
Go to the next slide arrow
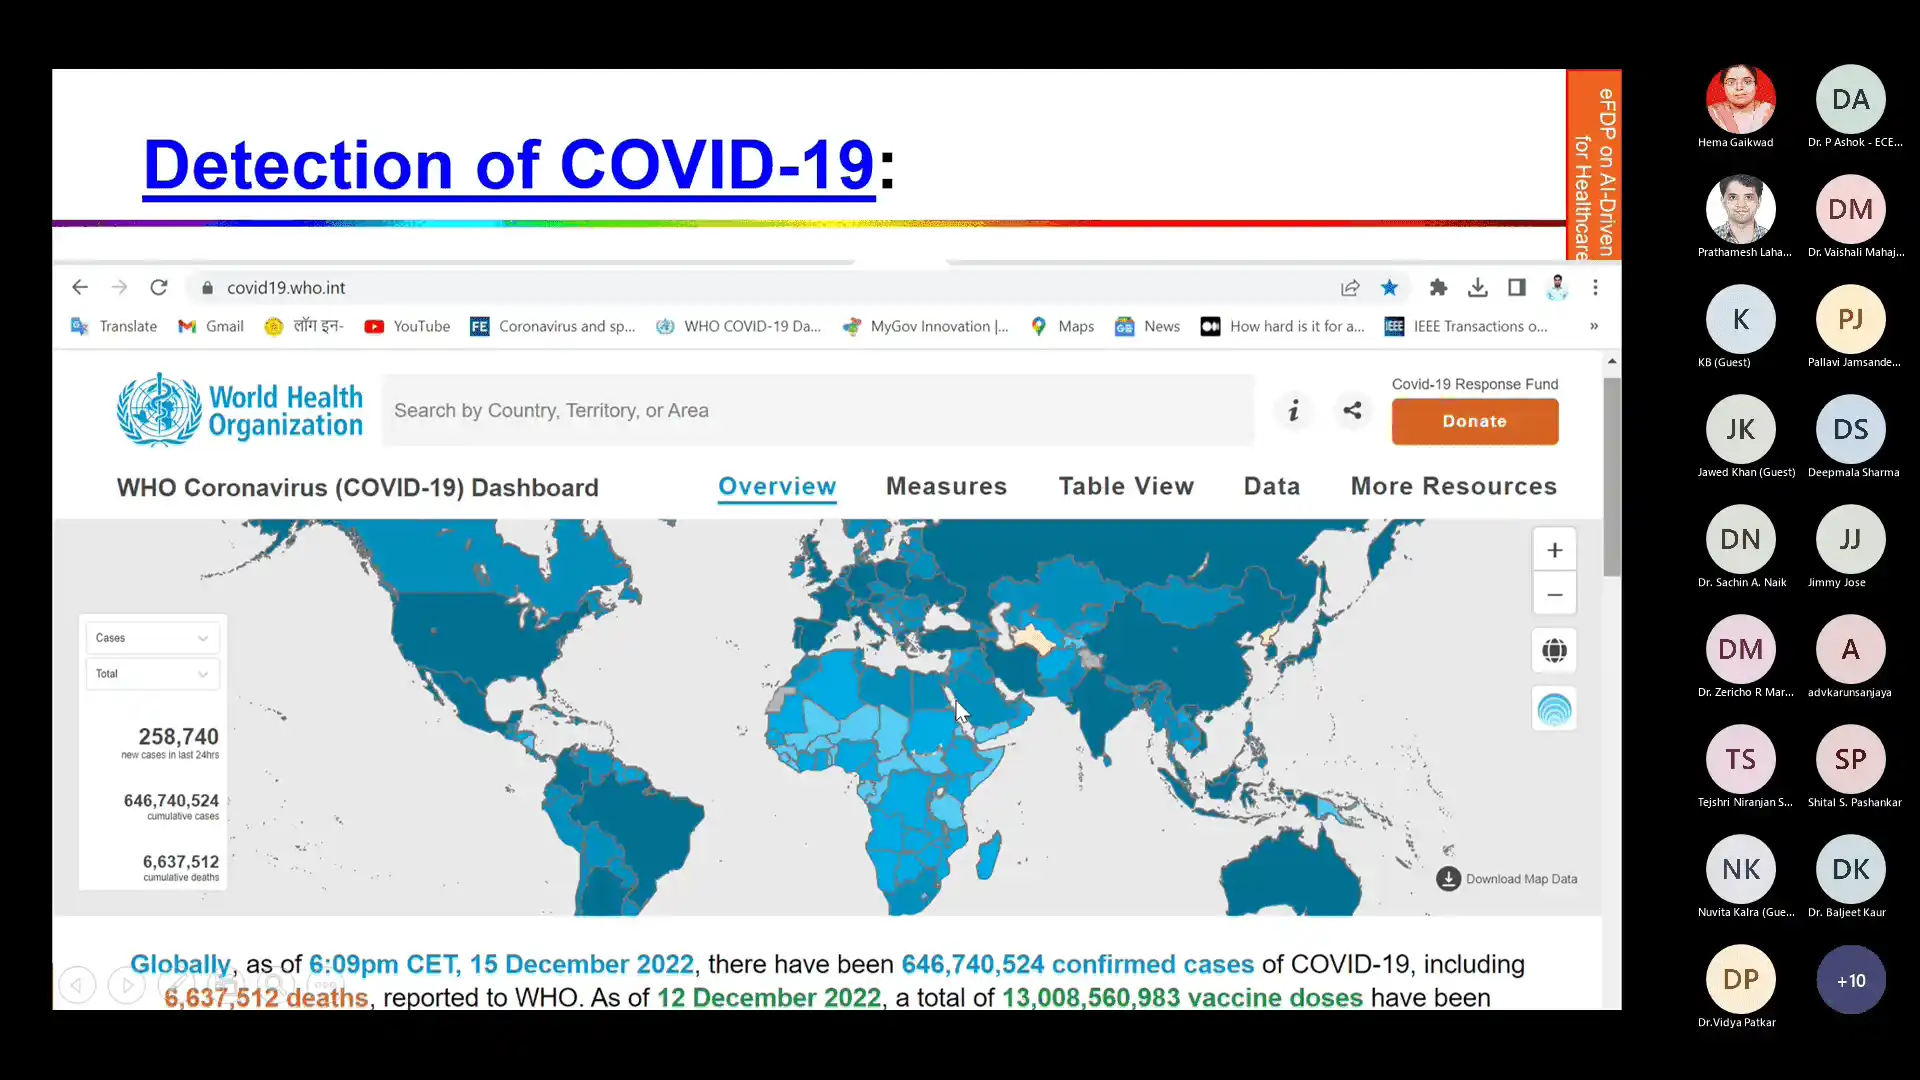(x=127, y=985)
